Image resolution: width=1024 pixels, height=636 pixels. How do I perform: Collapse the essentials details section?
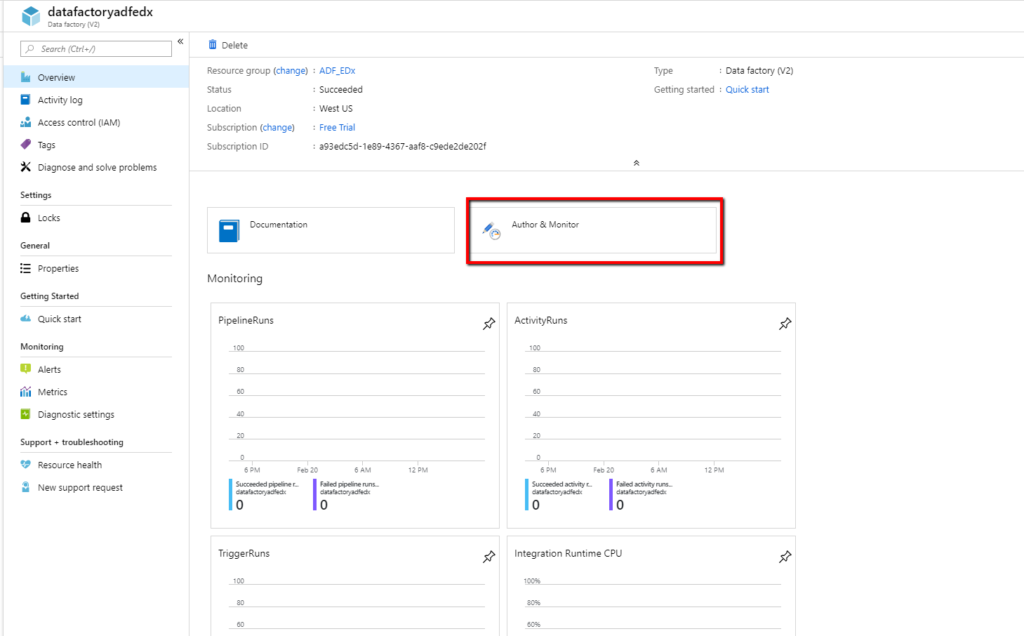click(636, 163)
